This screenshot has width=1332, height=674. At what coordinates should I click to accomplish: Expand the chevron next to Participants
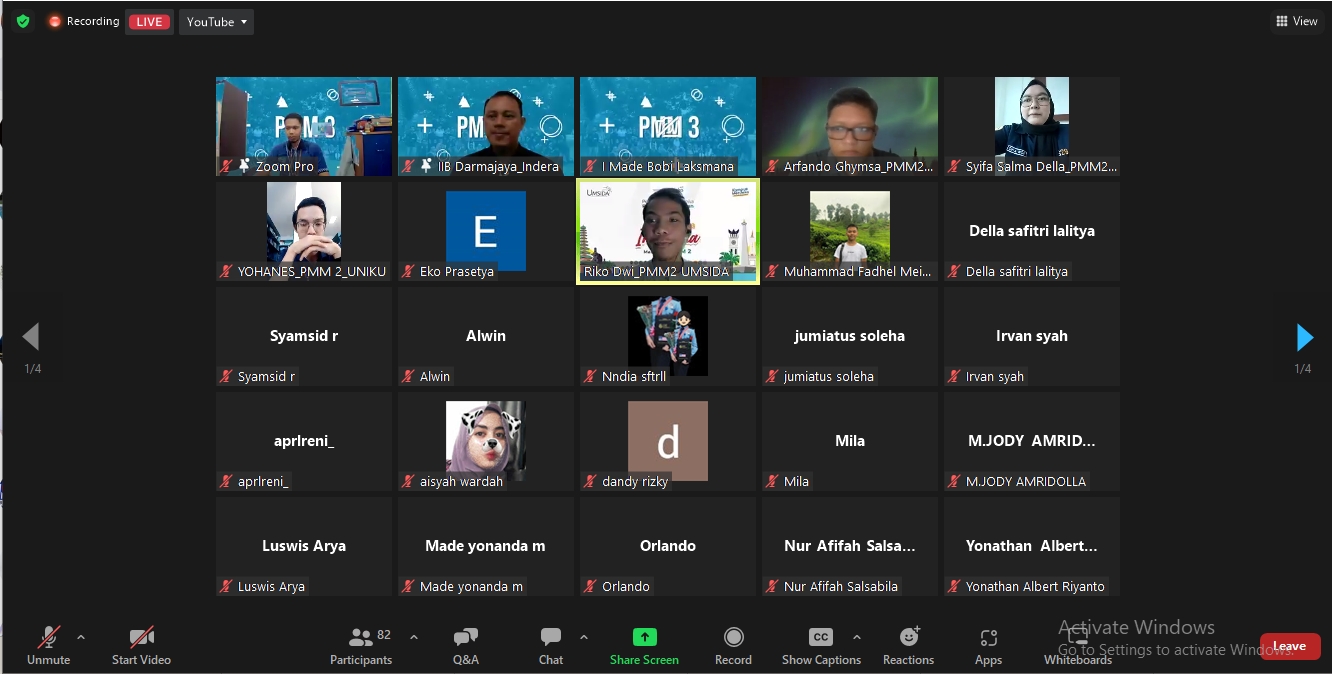(x=414, y=637)
